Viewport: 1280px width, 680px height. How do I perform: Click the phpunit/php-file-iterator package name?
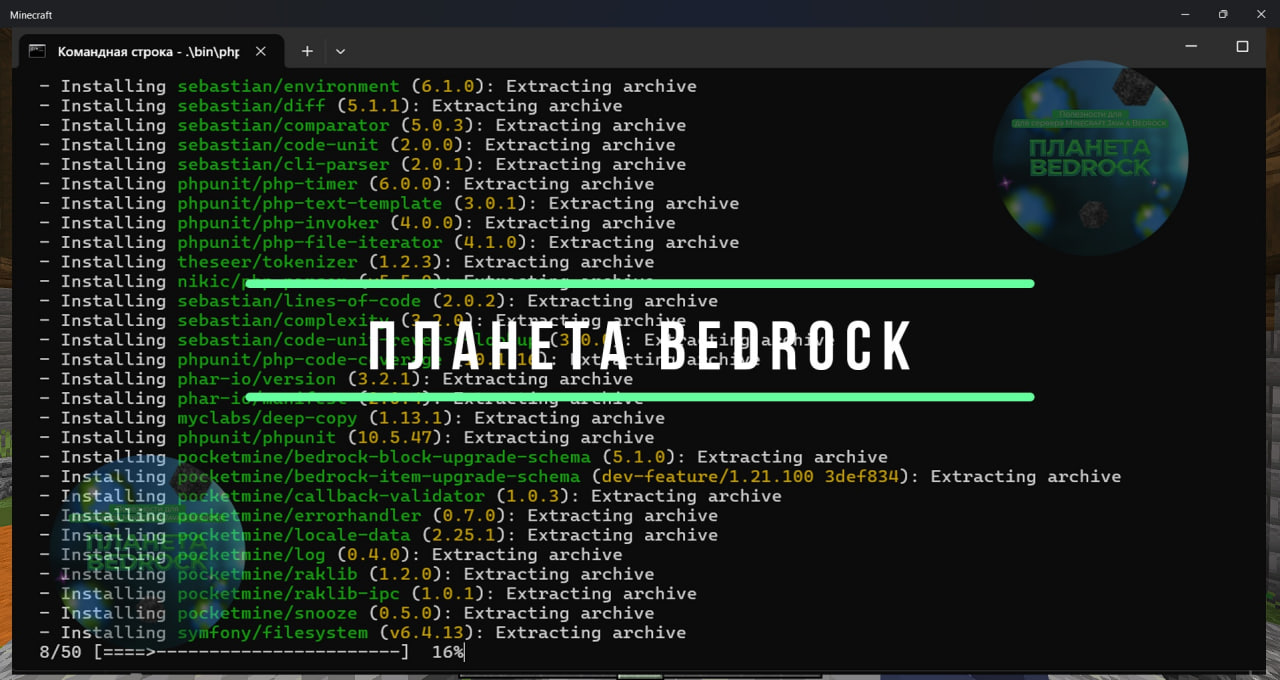(309, 242)
